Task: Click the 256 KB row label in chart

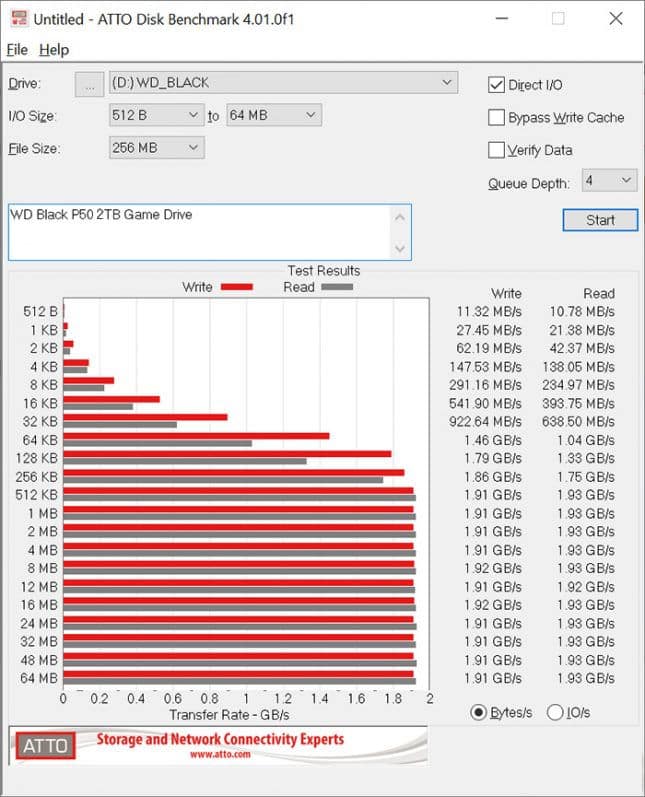Action: [37, 477]
